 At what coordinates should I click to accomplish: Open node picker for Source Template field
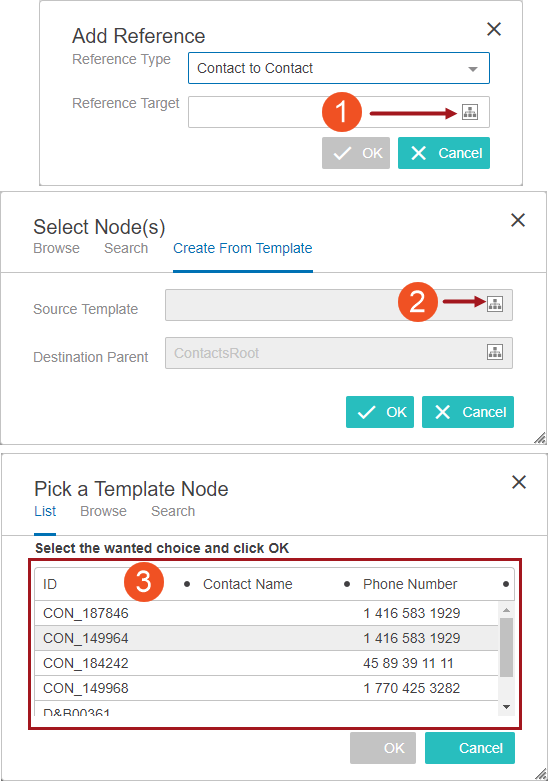[x=495, y=304]
